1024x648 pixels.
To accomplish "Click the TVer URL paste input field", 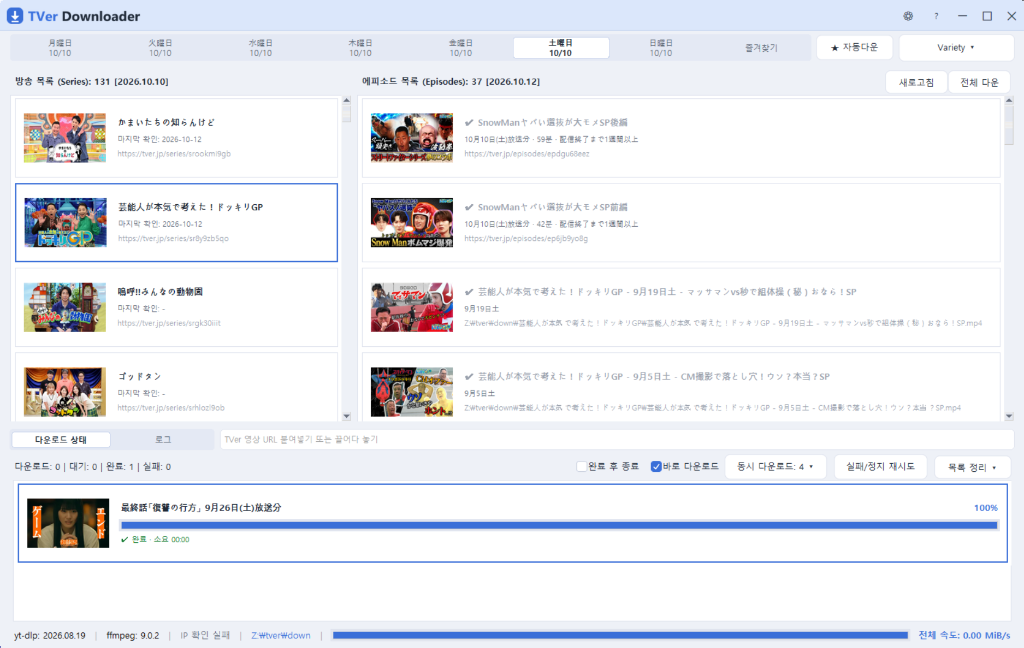I will [617, 440].
